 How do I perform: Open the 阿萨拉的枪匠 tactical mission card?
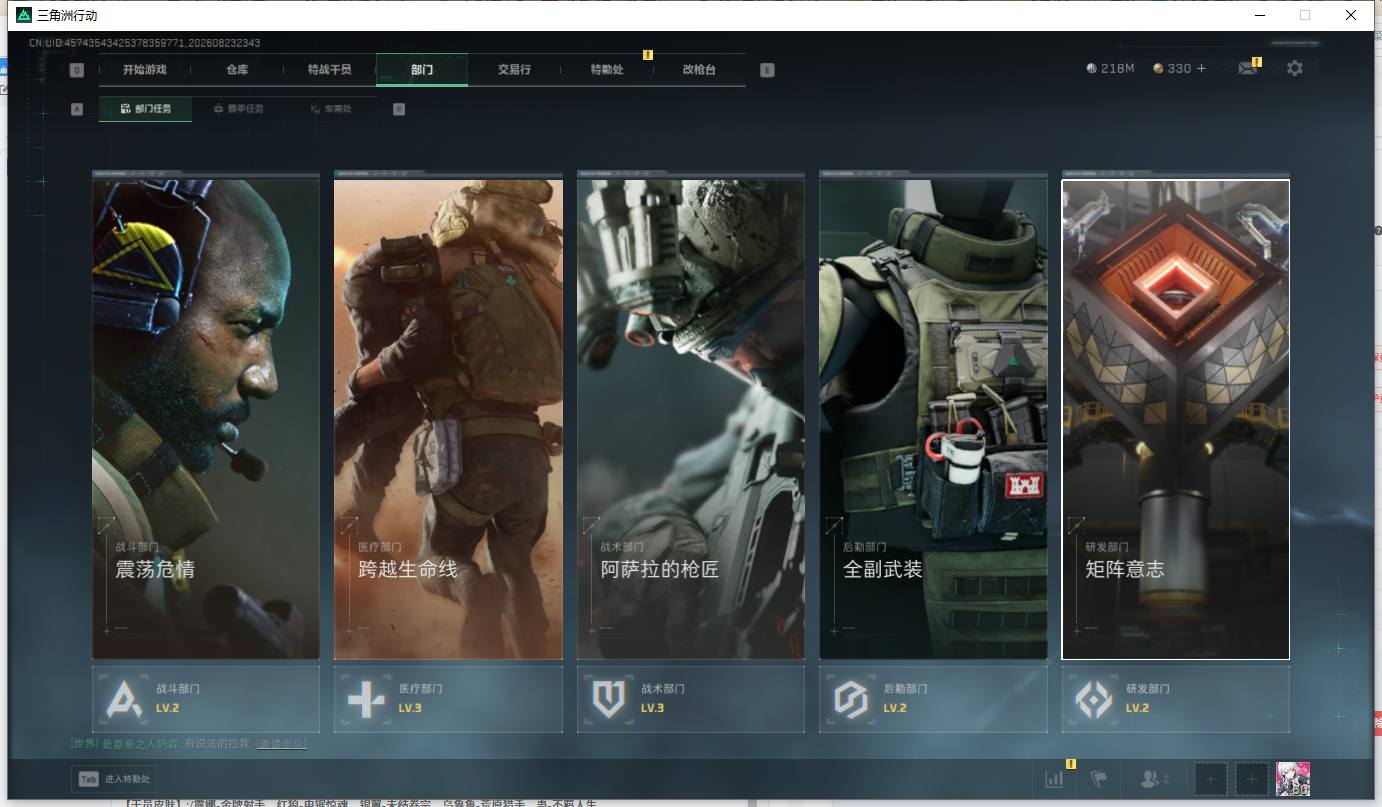click(691, 419)
